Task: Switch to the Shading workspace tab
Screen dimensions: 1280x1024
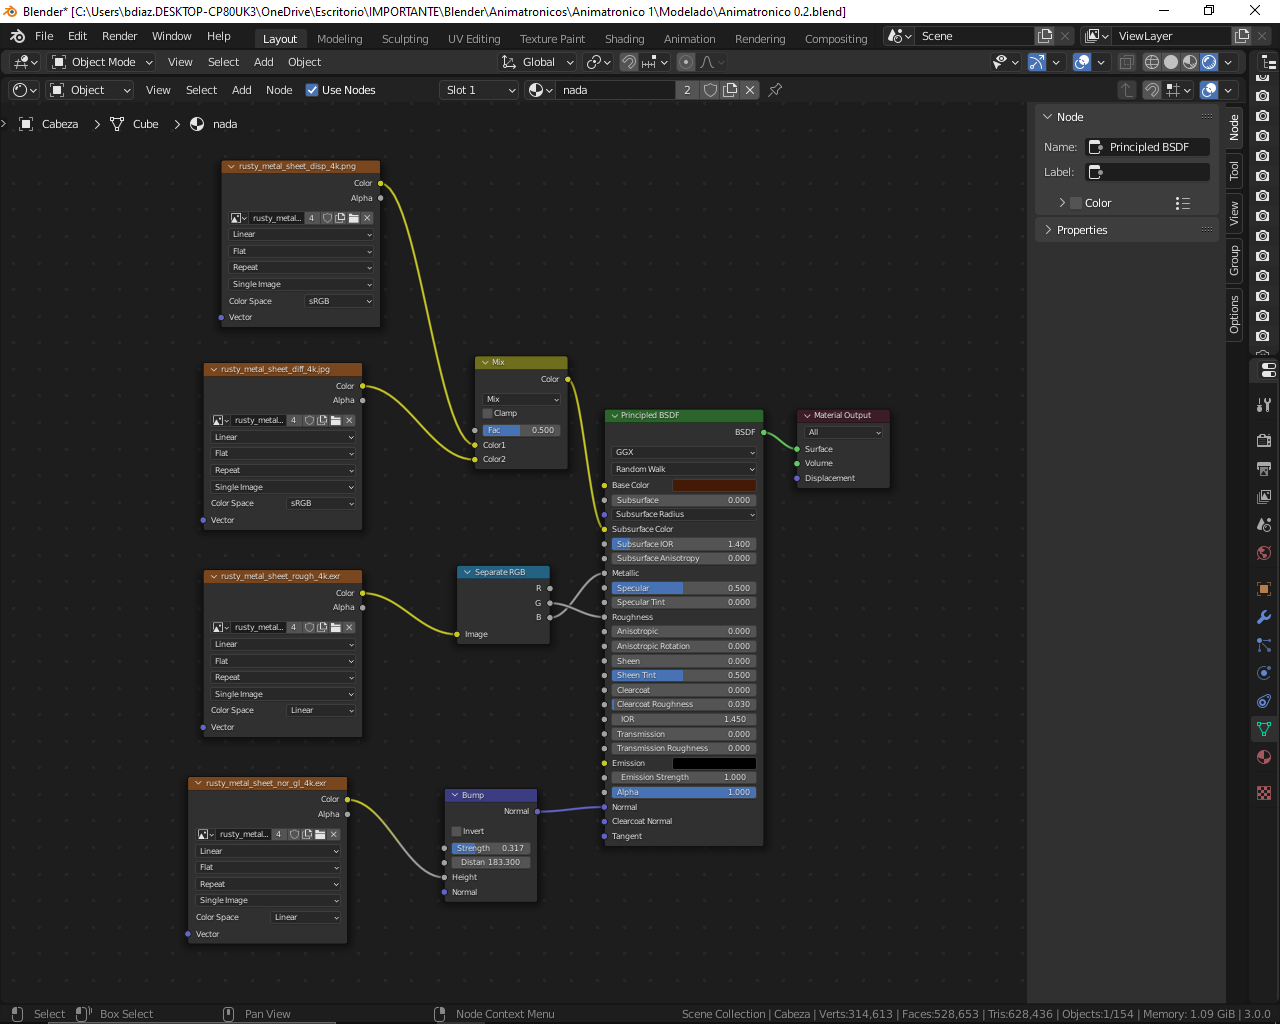Action: (x=624, y=39)
